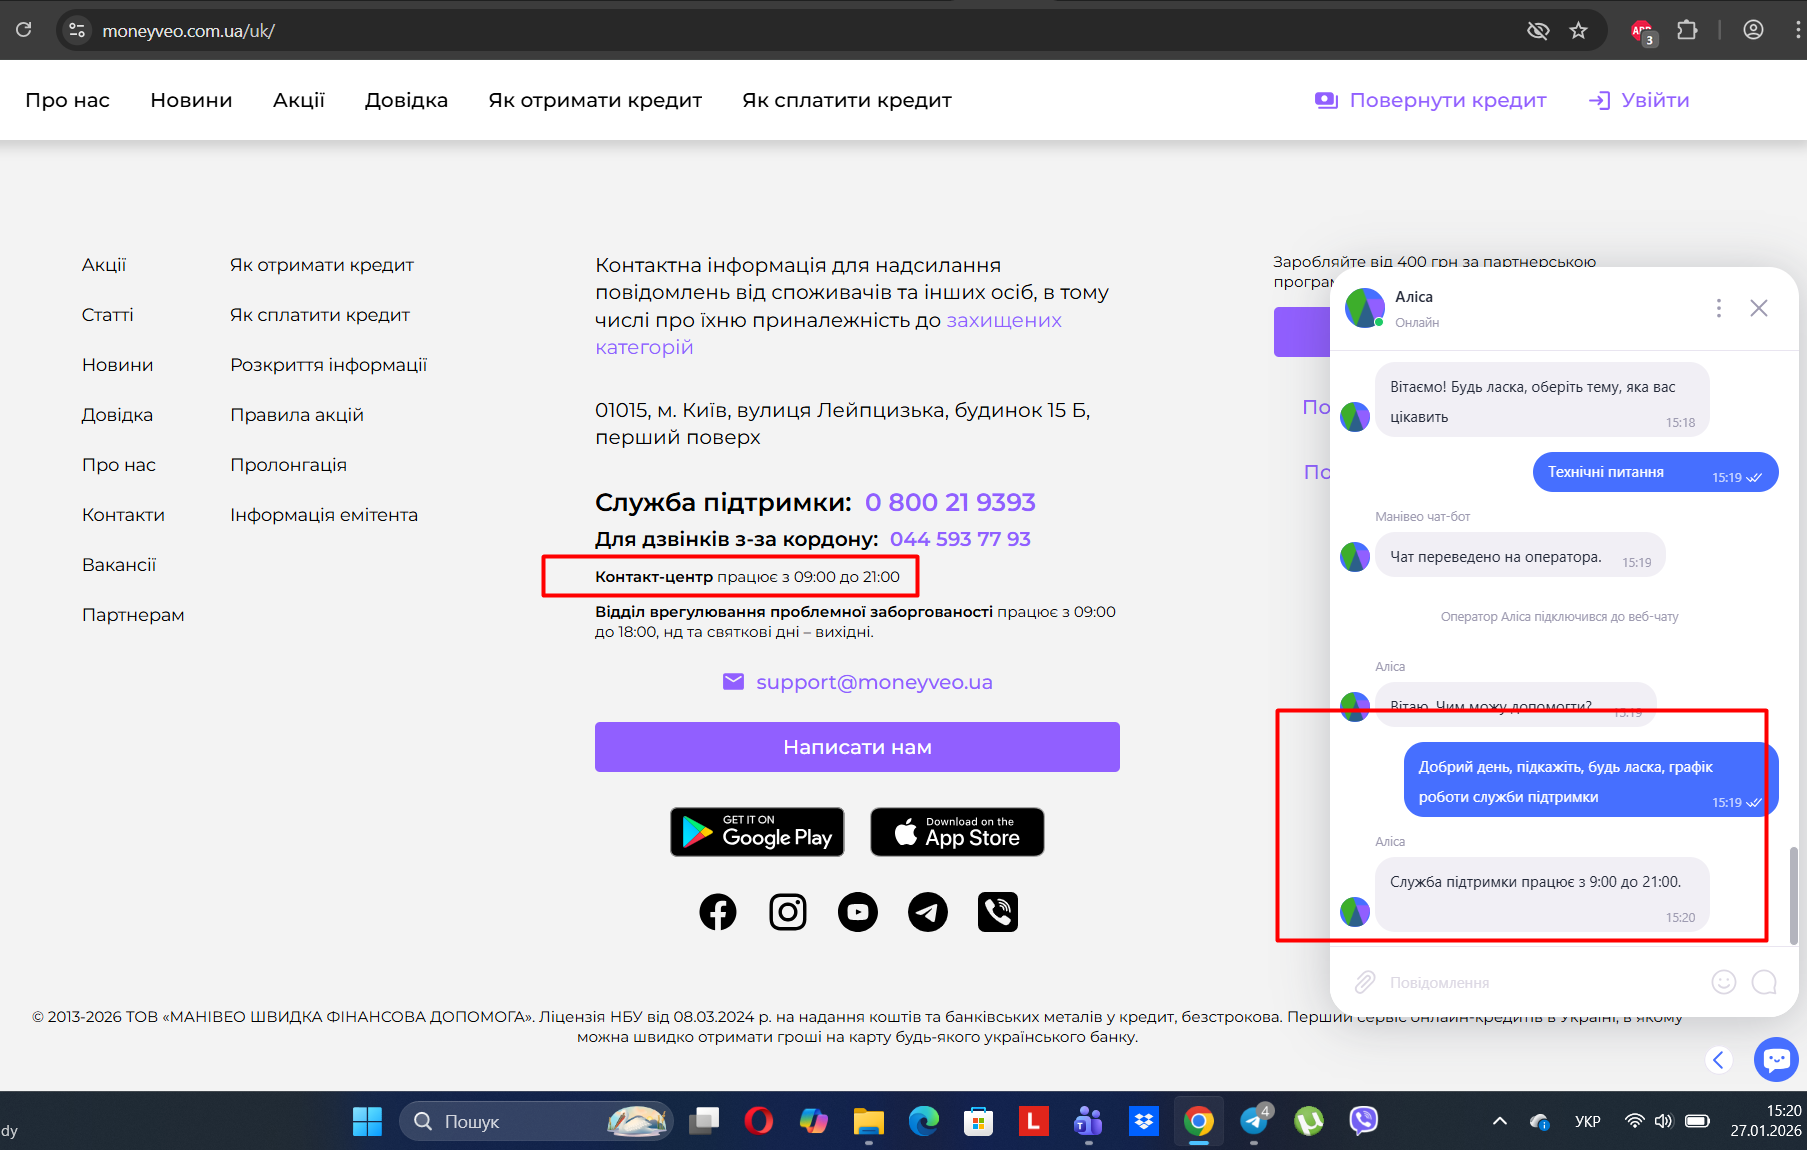This screenshot has width=1807, height=1150.
Task: Click the phone number 044 593 77 93
Action: click(960, 539)
